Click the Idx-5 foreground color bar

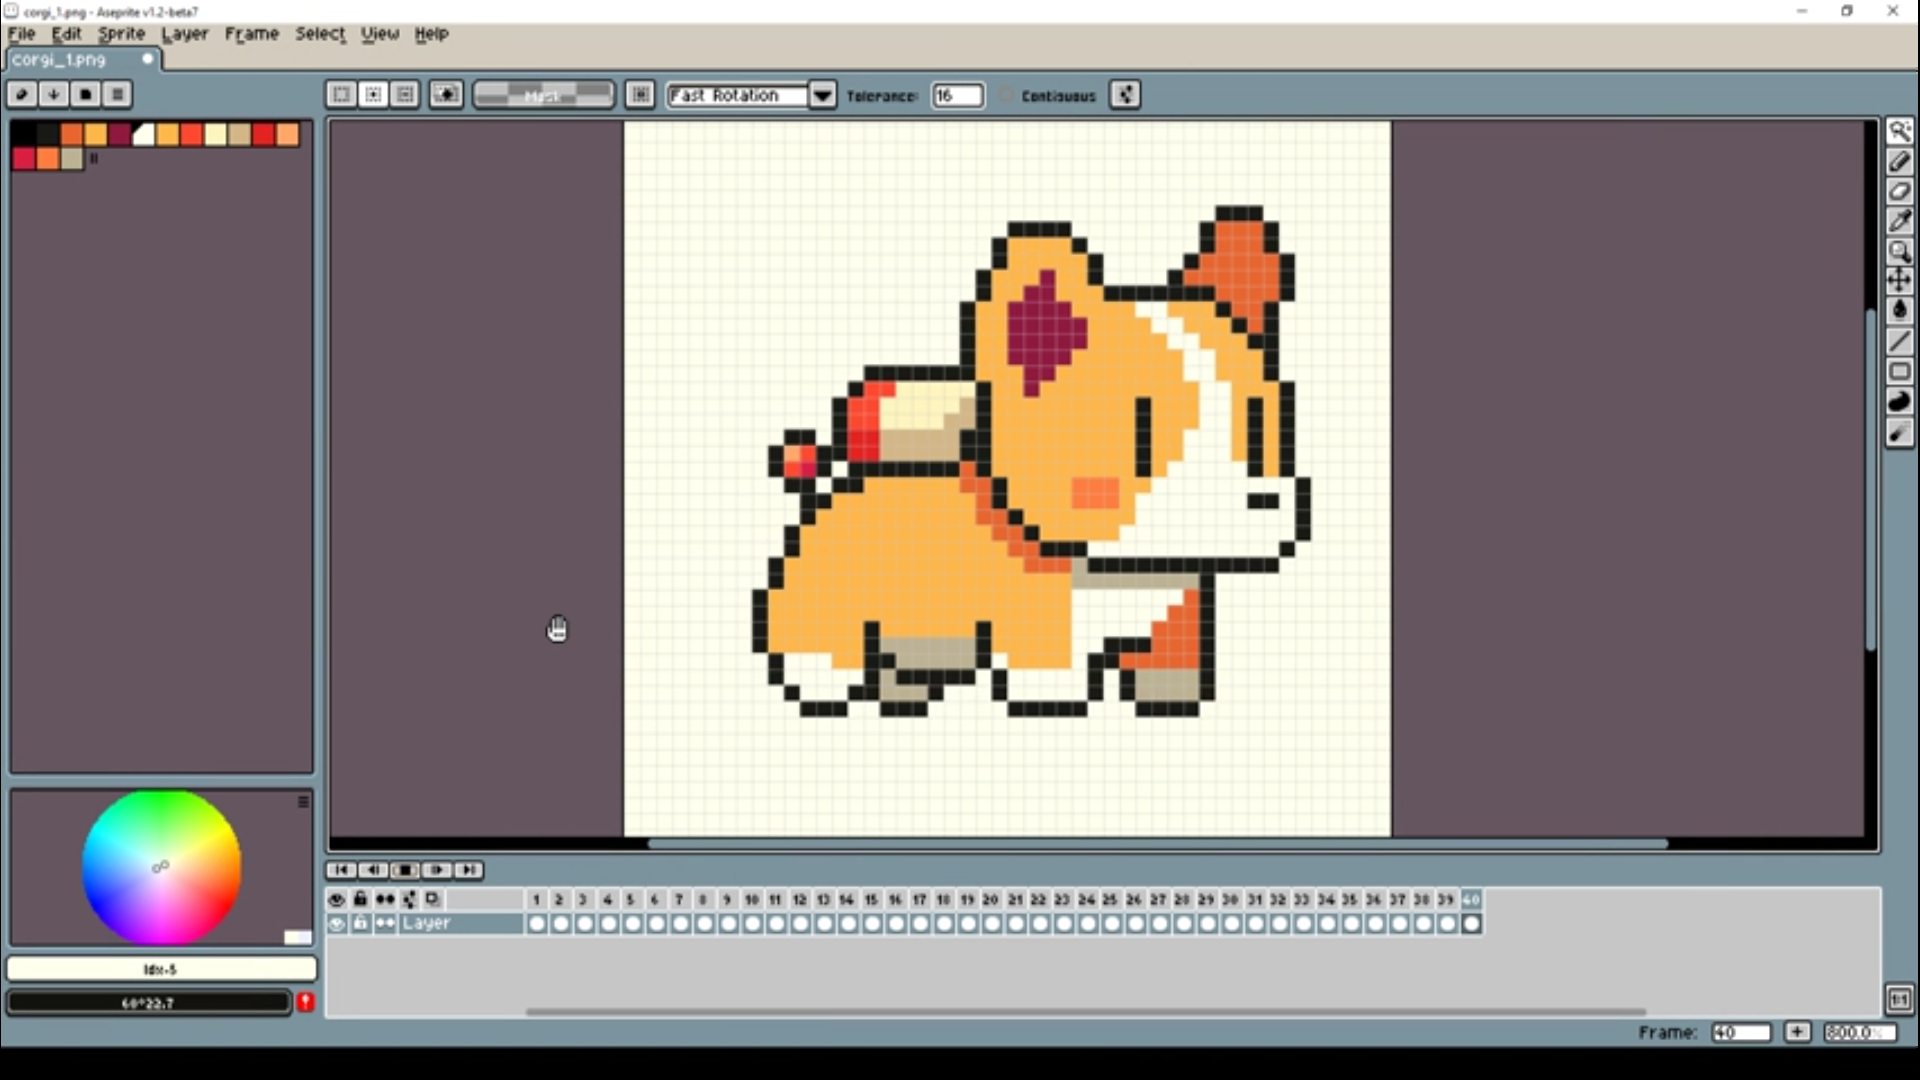[x=161, y=968]
